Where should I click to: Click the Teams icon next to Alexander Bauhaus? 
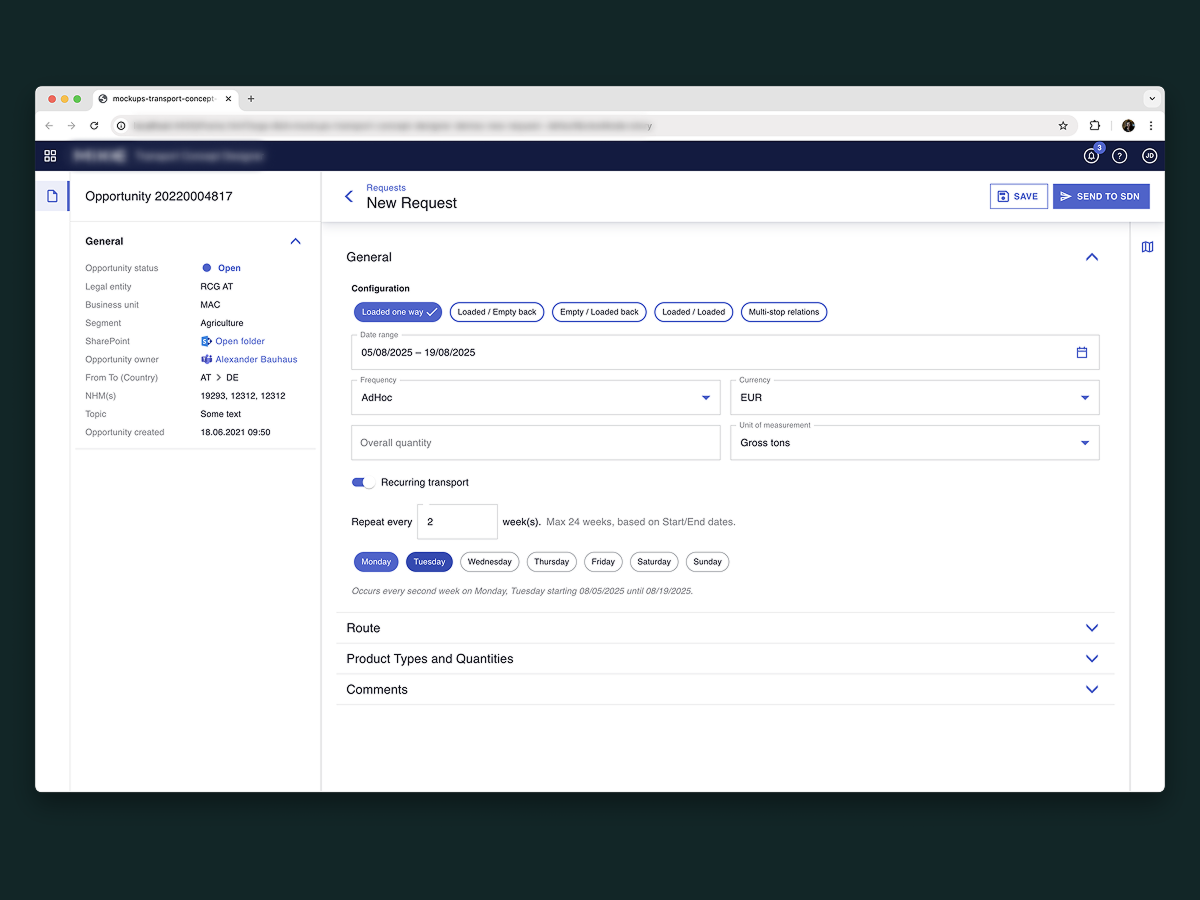208,359
